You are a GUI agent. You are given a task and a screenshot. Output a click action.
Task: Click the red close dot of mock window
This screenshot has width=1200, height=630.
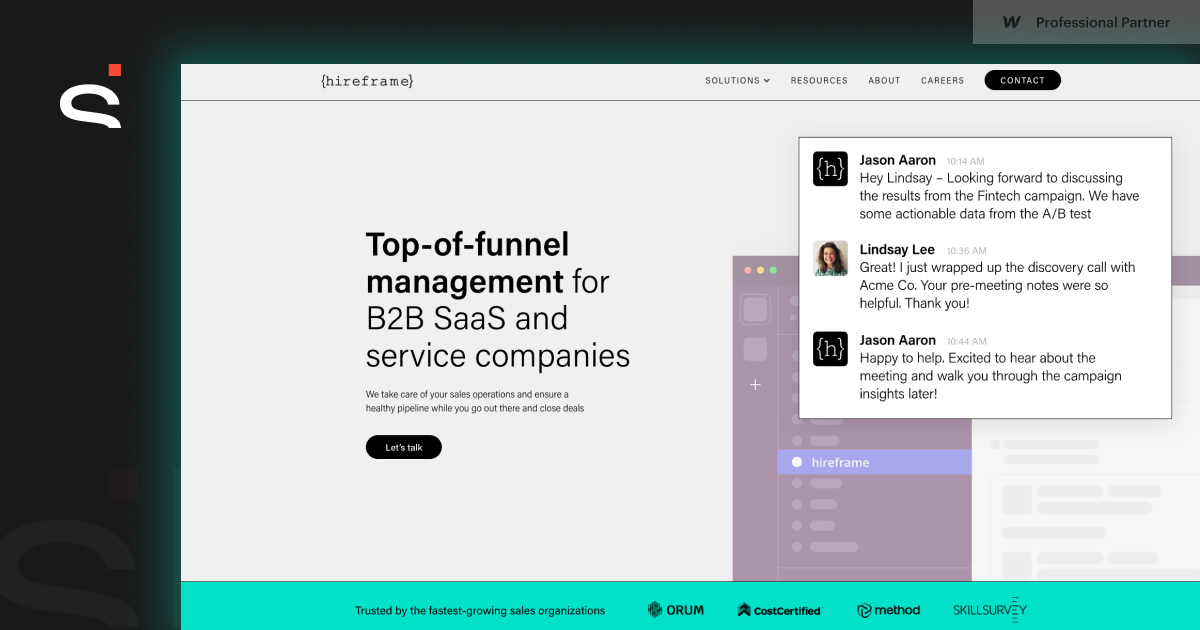[x=747, y=270]
